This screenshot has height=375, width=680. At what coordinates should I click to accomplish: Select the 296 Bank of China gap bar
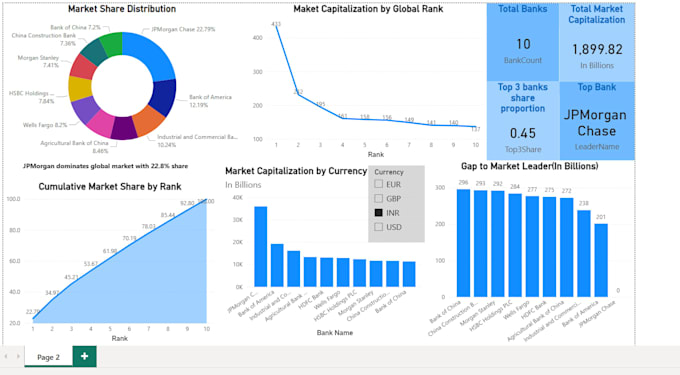(464, 243)
